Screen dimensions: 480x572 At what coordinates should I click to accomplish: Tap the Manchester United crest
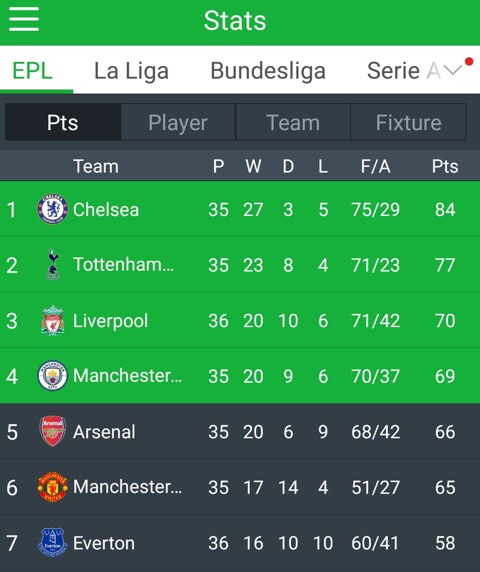click(53, 487)
